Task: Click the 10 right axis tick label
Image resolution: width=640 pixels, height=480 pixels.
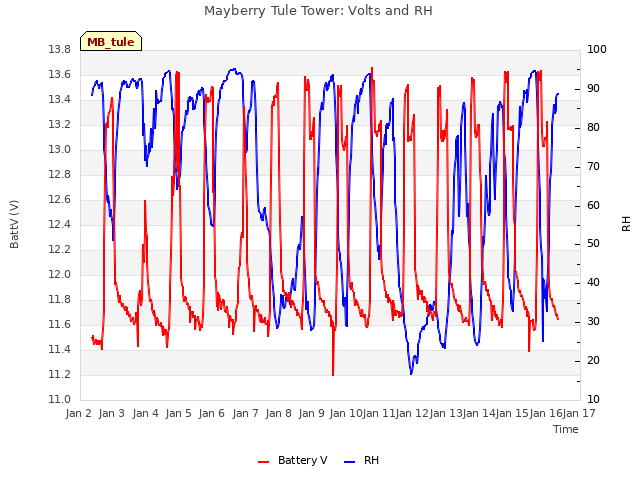Action: click(x=593, y=400)
